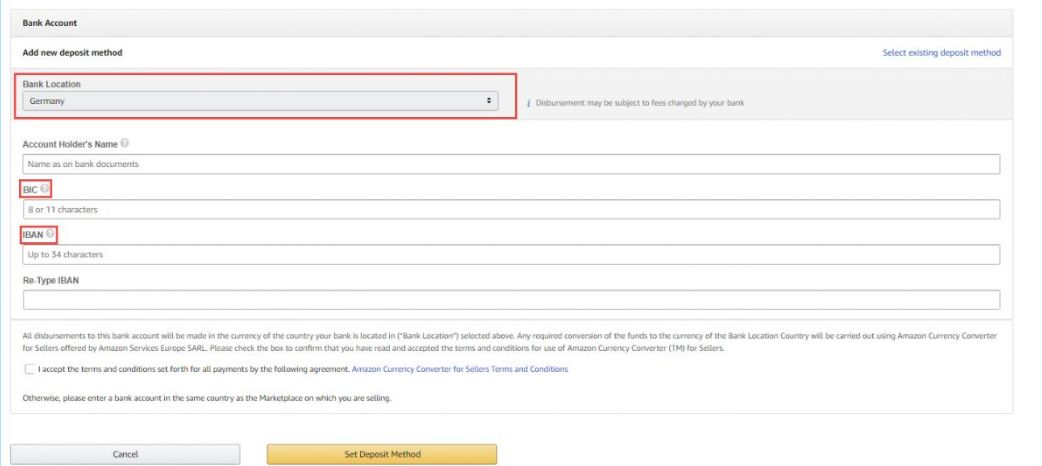Click the Bank Account section header

click(50, 22)
